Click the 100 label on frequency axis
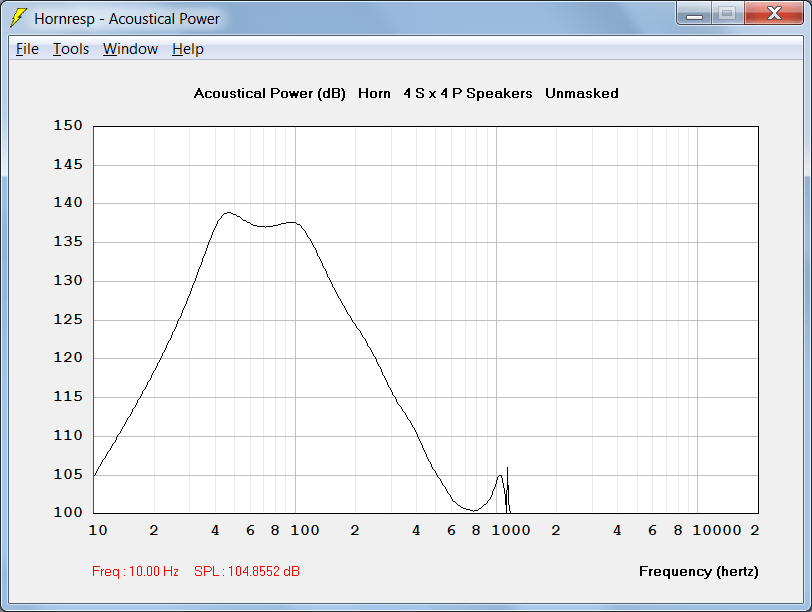The height and width of the screenshot is (612, 812). [x=304, y=530]
